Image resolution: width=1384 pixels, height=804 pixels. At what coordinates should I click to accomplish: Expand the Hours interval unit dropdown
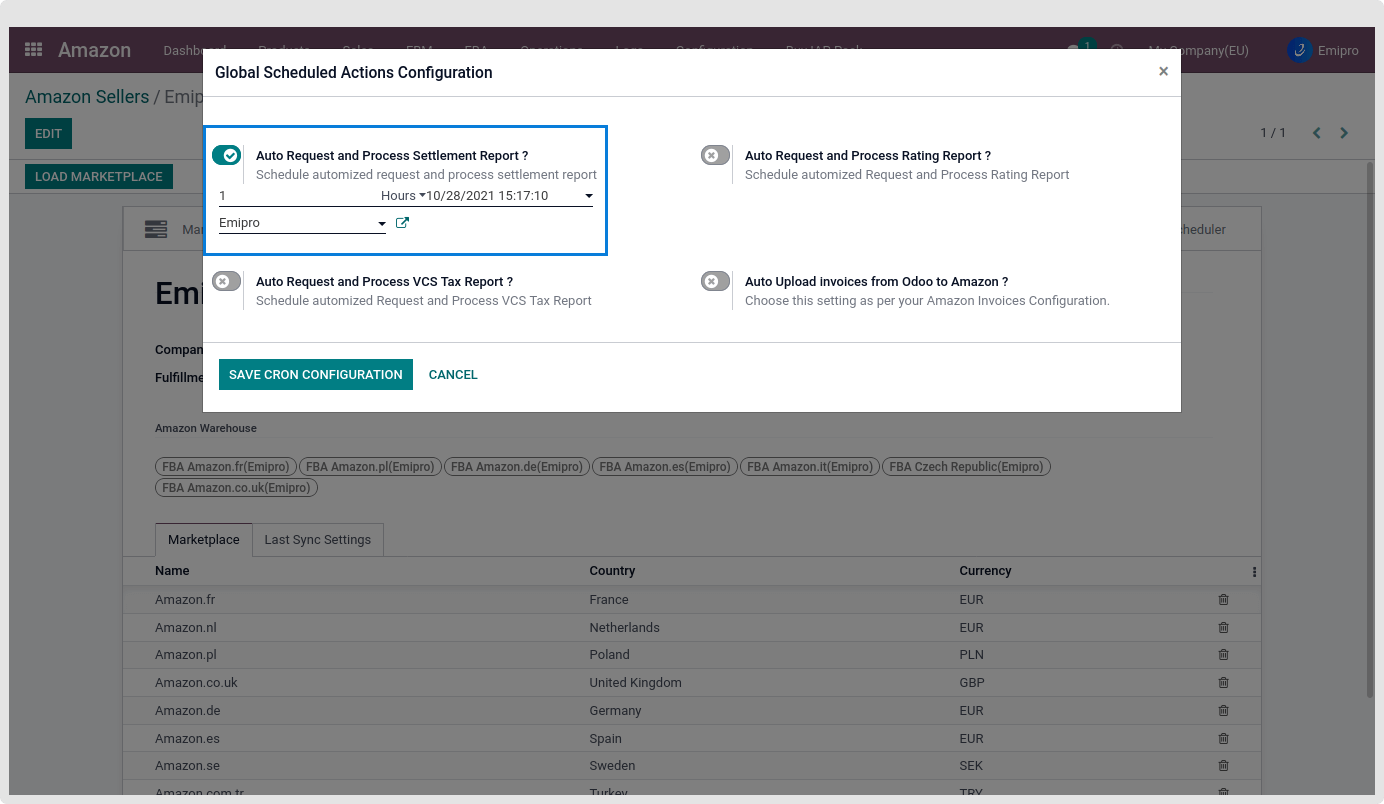tap(402, 196)
